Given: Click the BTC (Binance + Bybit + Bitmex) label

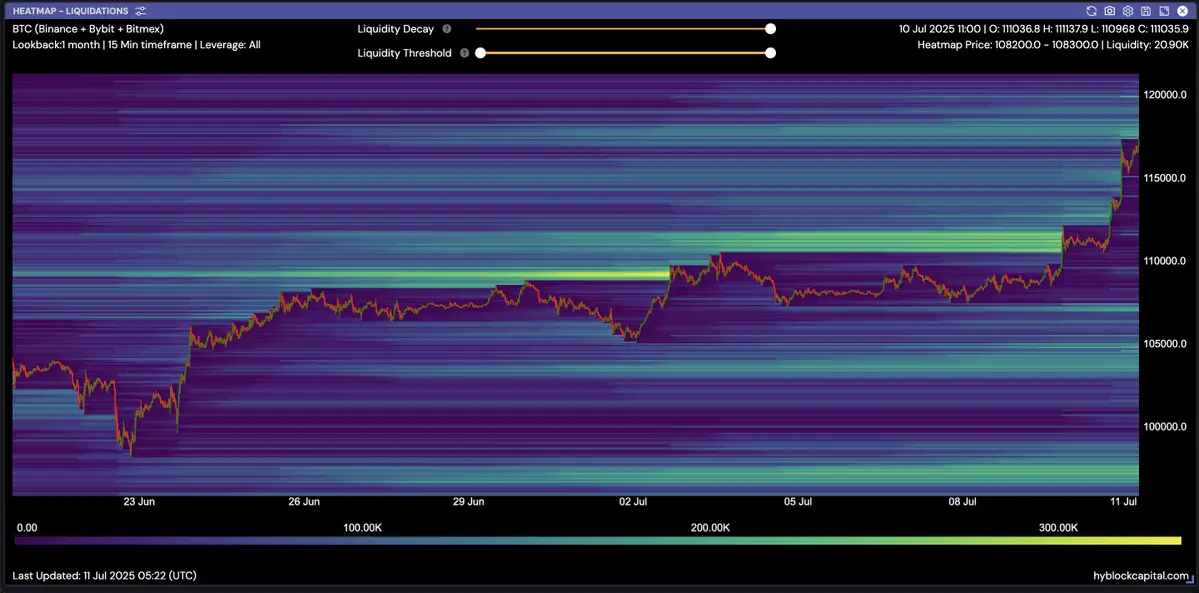Looking at the screenshot, I should click(89, 29).
